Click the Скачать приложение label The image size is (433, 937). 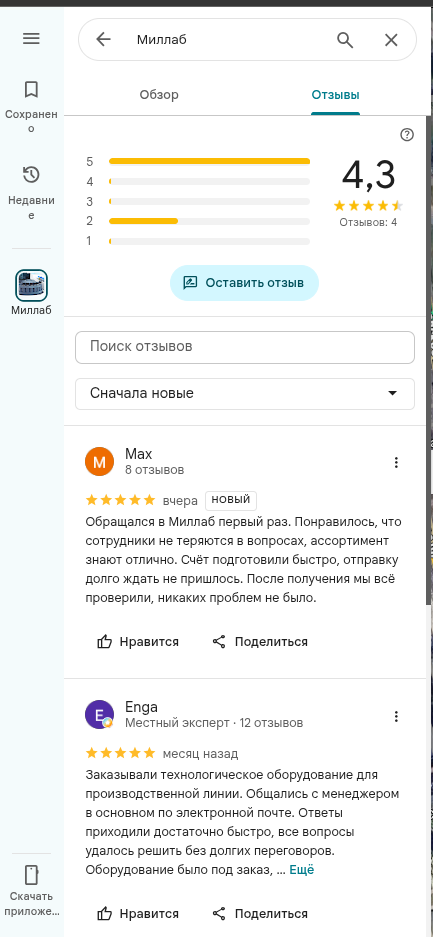coord(31,904)
